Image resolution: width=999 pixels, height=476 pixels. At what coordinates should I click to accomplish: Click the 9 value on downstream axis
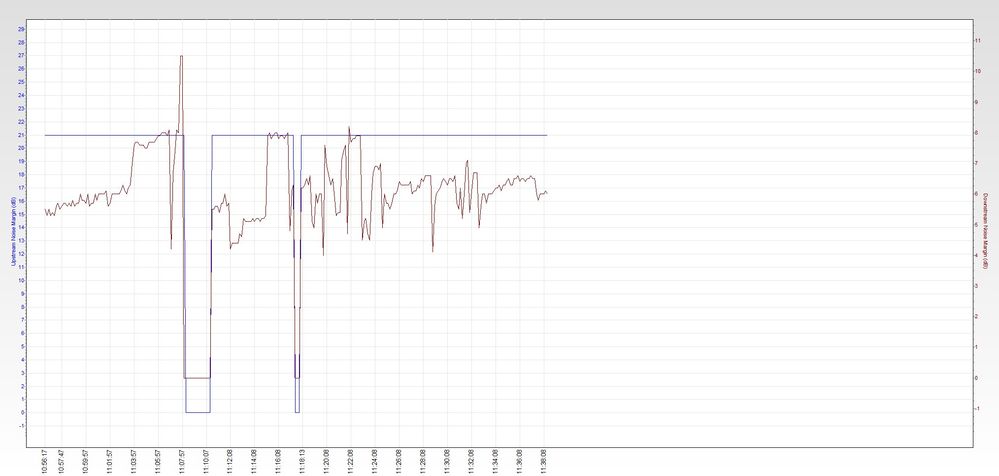coord(978,101)
